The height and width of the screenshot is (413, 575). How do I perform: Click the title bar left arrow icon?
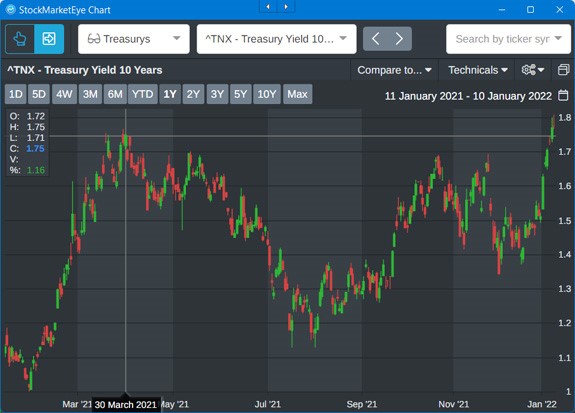[268, 6]
